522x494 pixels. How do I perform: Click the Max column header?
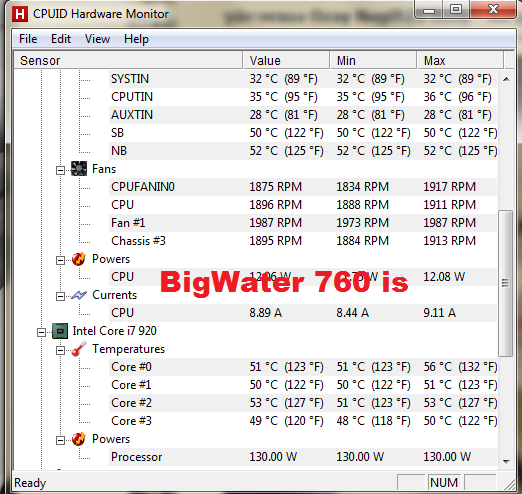pos(460,60)
